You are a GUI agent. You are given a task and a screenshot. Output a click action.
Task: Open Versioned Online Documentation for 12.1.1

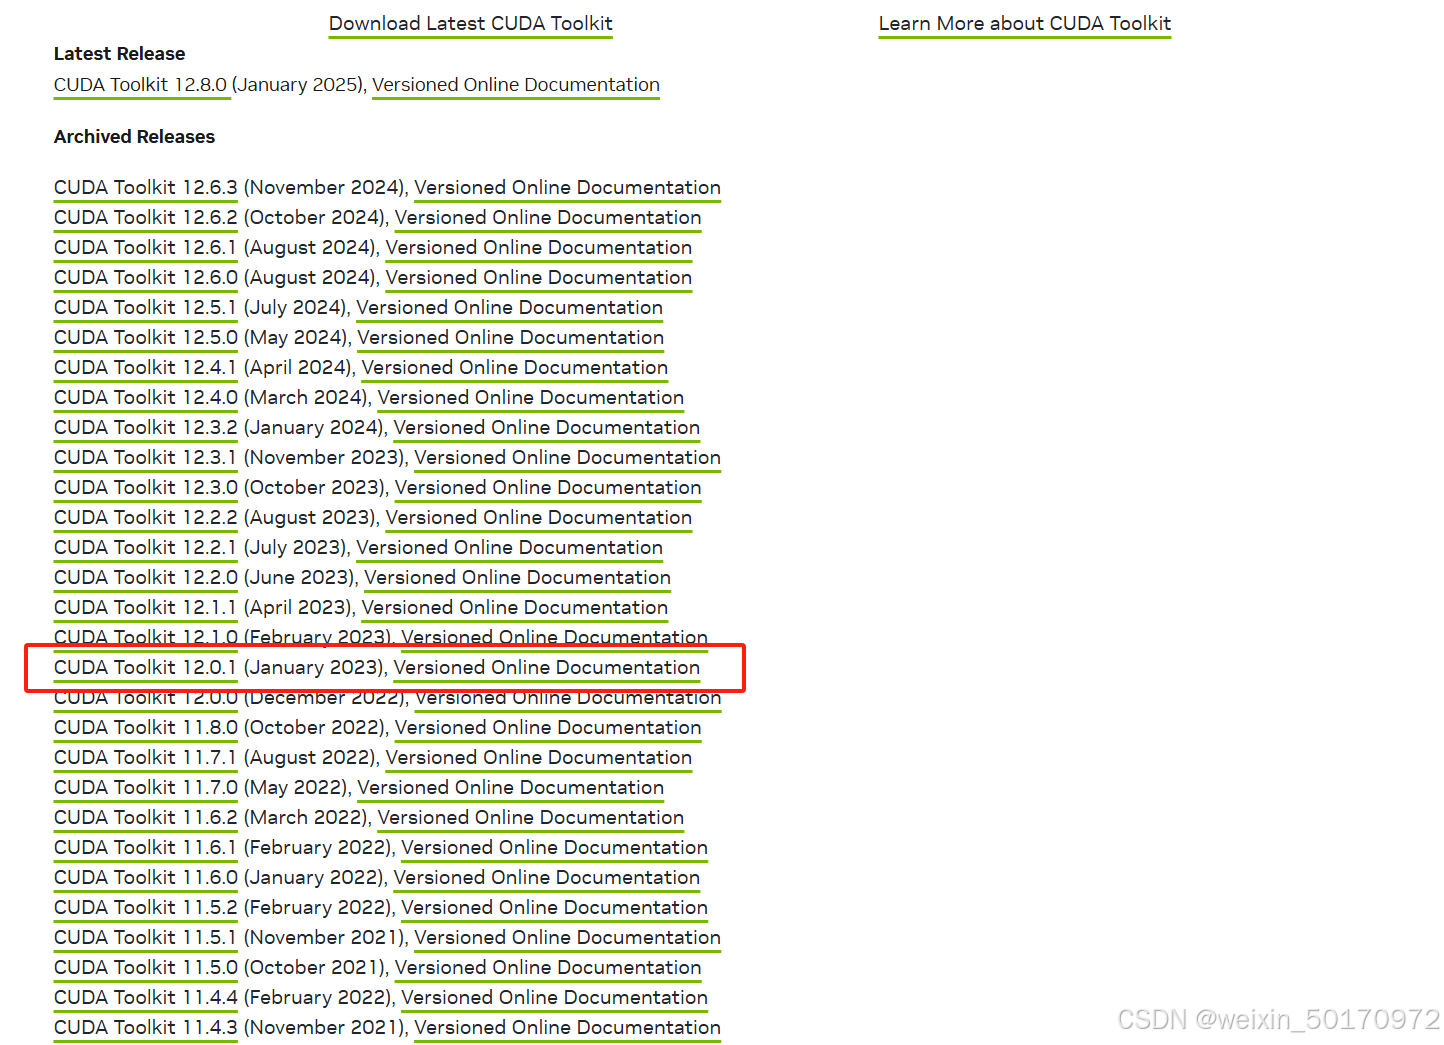pos(515,607)
